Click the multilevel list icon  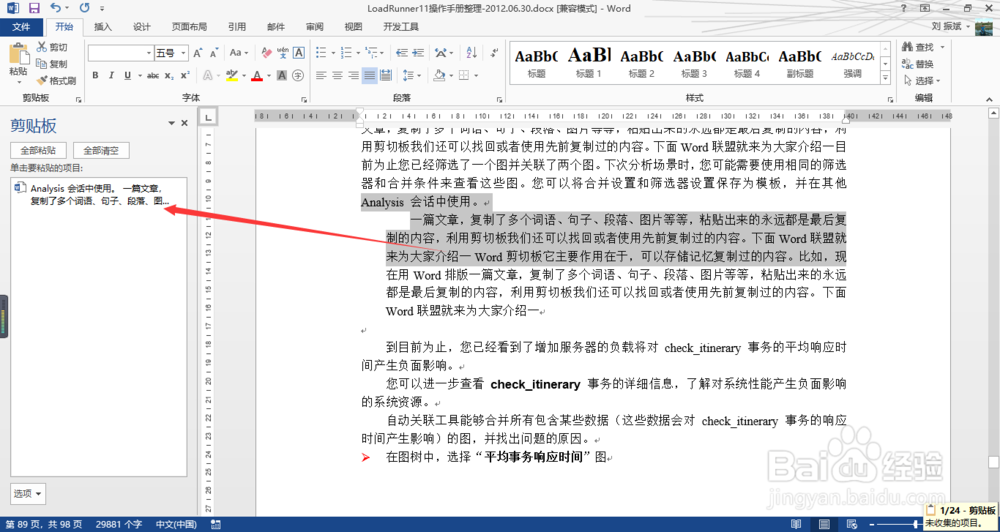point(372,53)
